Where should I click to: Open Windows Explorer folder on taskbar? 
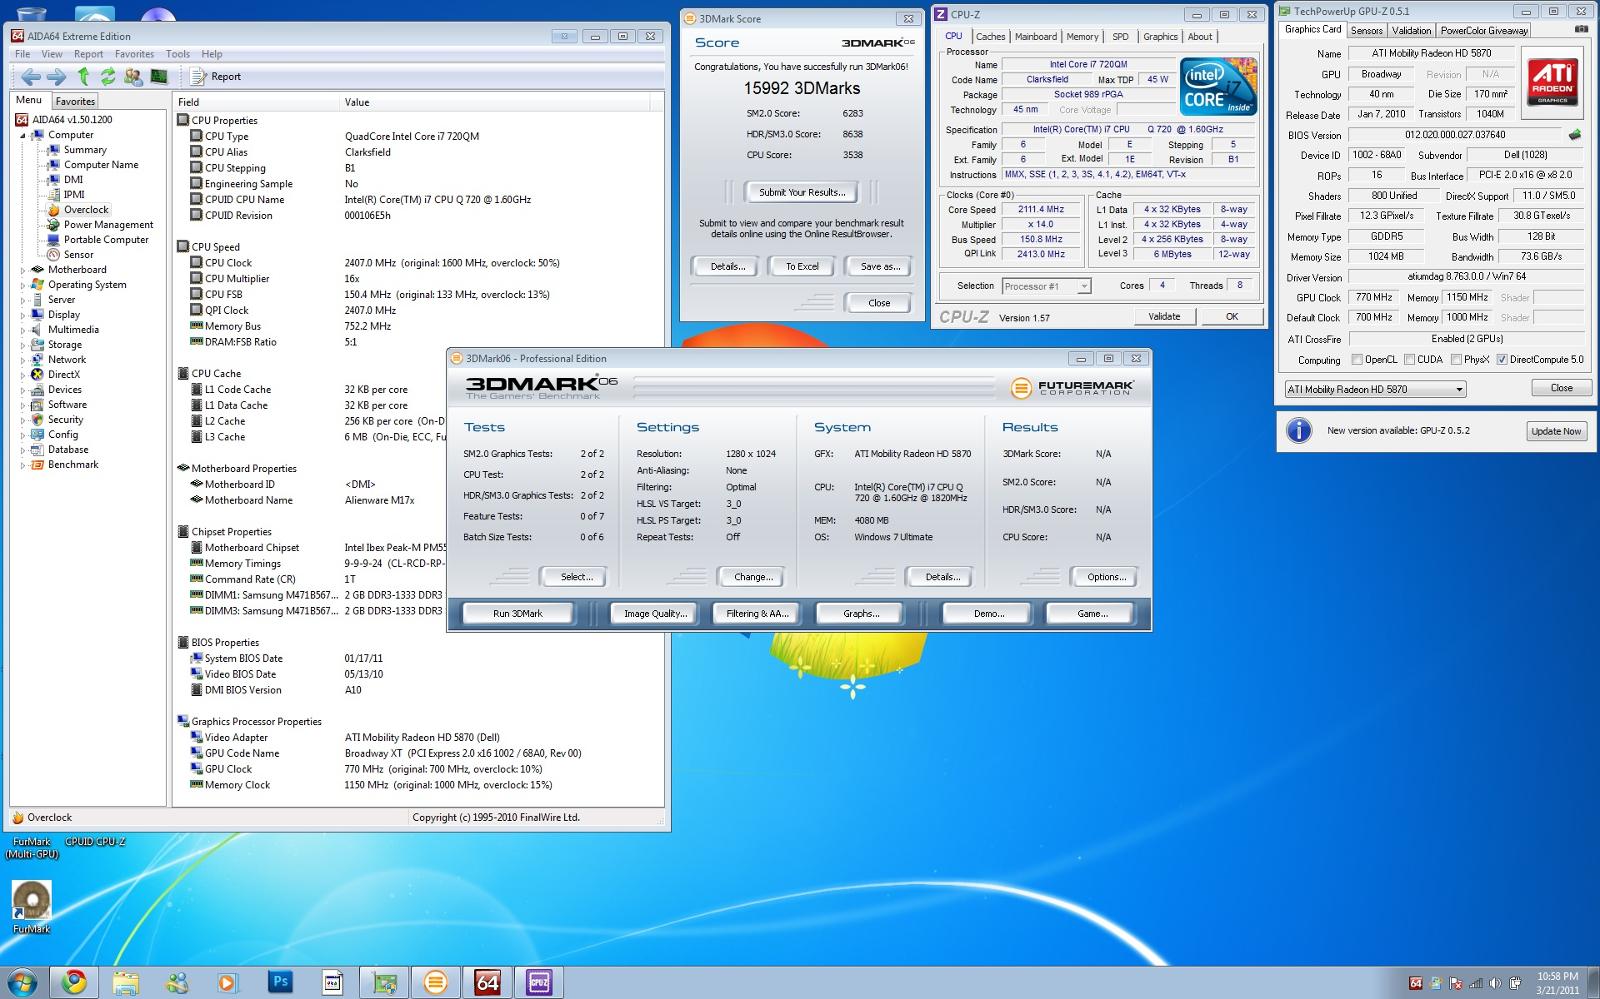tap(125, 982)
